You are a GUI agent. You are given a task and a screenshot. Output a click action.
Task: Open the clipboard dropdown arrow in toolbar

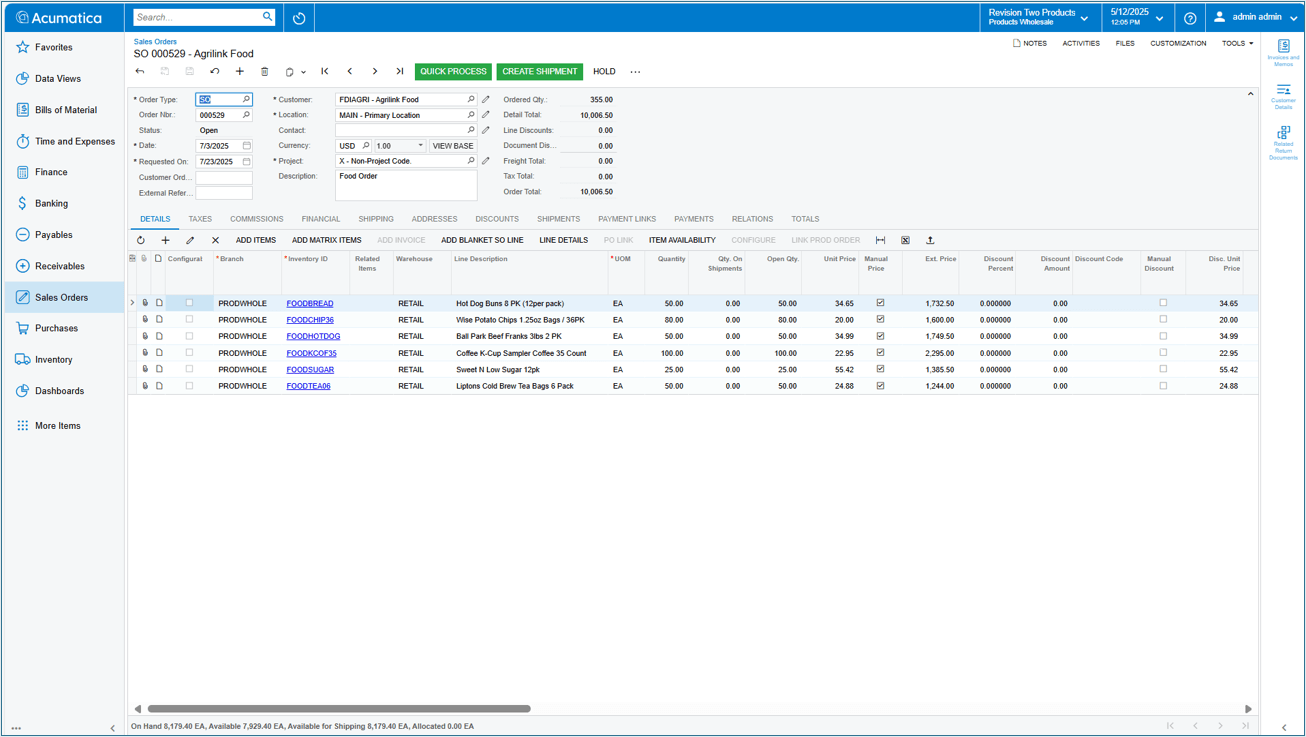(304, 72)
